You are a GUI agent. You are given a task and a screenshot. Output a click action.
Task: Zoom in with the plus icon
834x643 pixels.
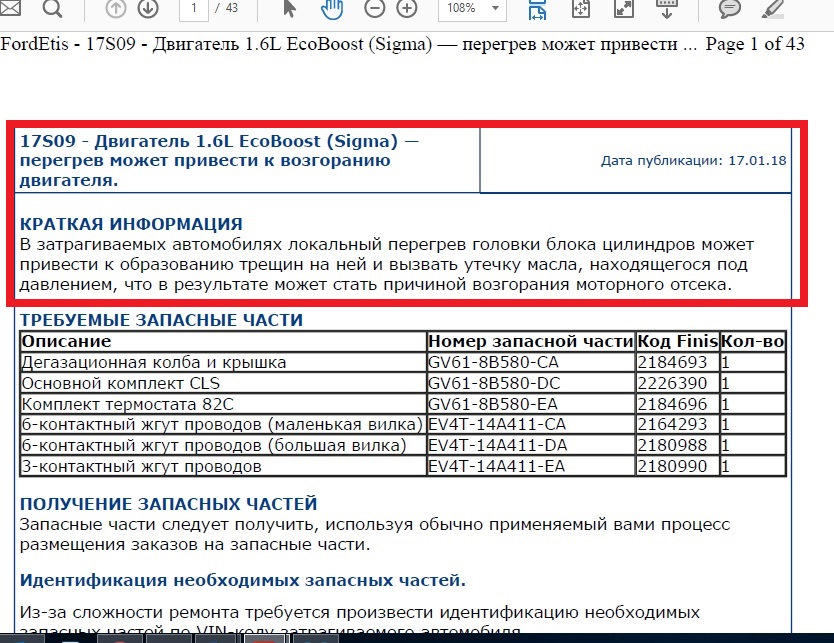pos(407,8)
